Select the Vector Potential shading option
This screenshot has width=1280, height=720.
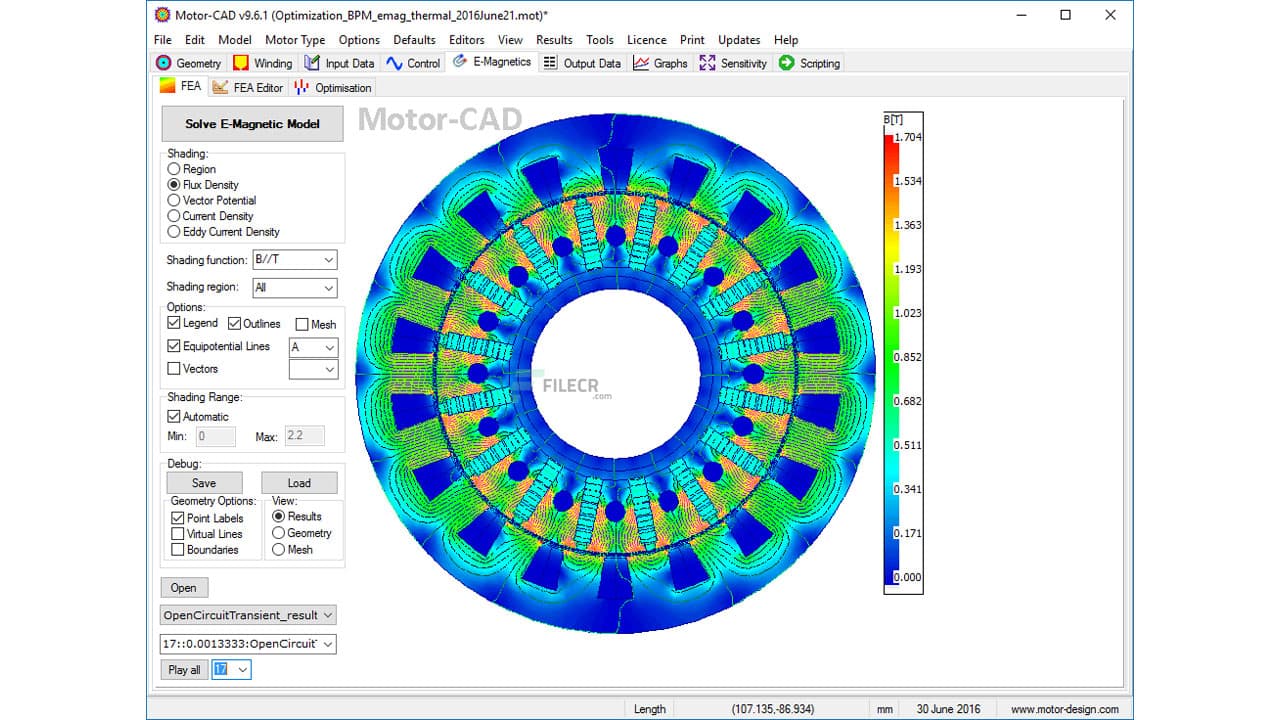pos(173,200)
